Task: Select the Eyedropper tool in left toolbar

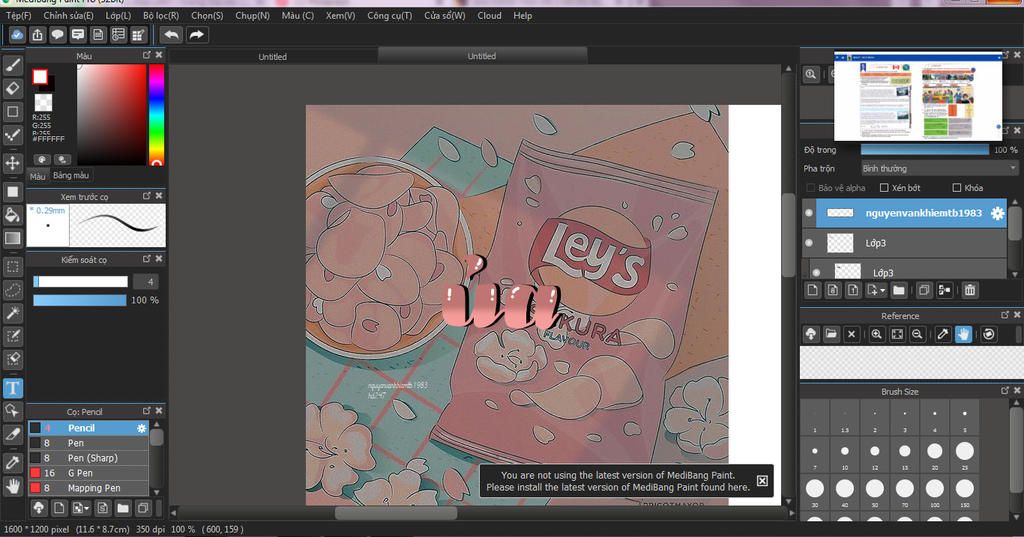Action: [x=13, y=463]
